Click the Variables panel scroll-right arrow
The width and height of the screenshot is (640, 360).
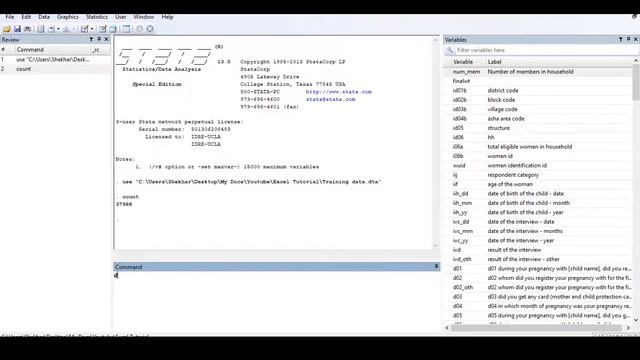tap(628, 328)
